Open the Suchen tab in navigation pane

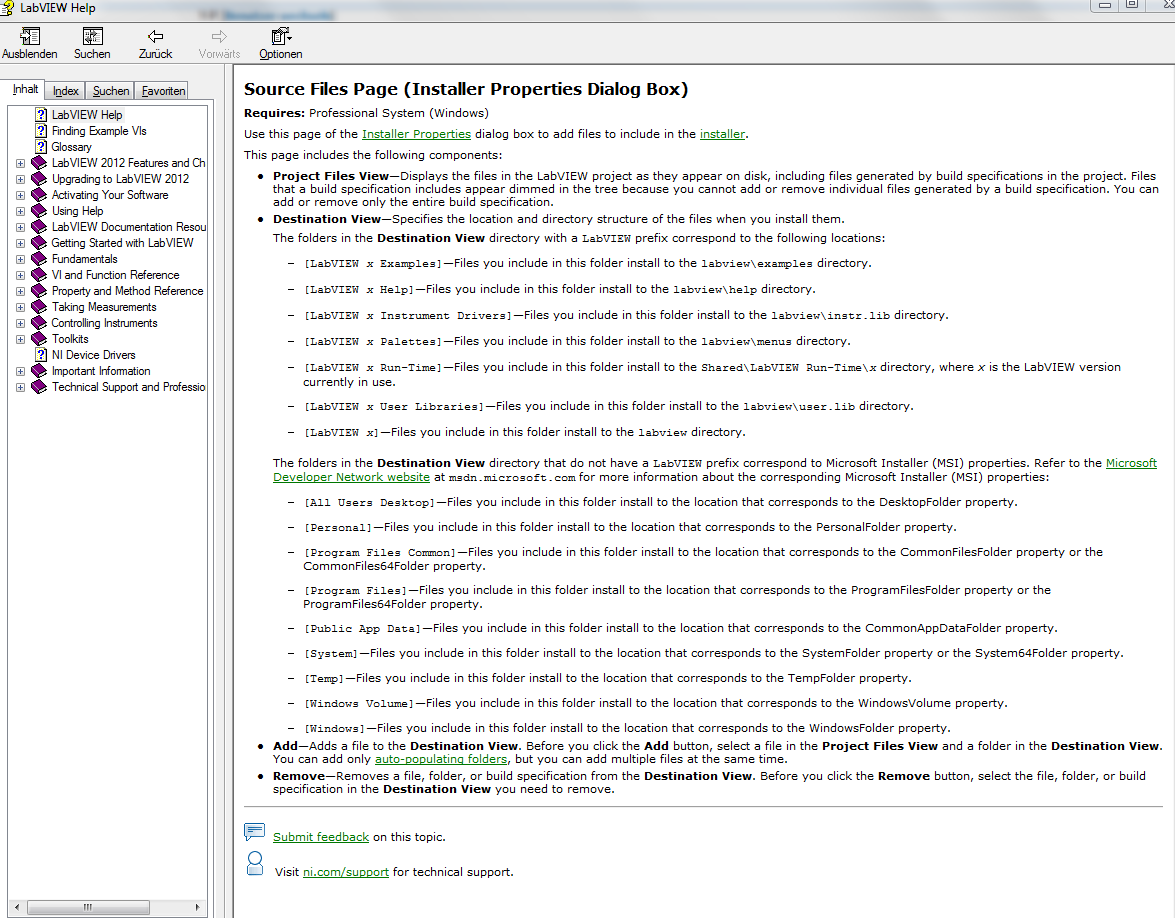click(110, 91)
